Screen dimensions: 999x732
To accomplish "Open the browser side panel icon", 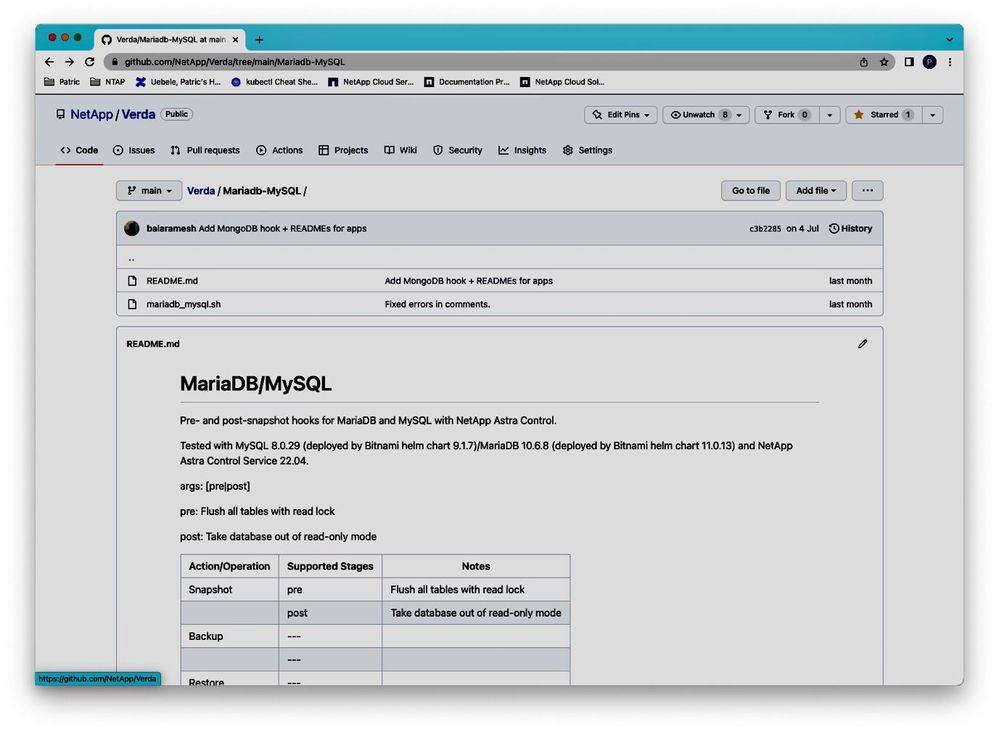I will tap(909, 62).
